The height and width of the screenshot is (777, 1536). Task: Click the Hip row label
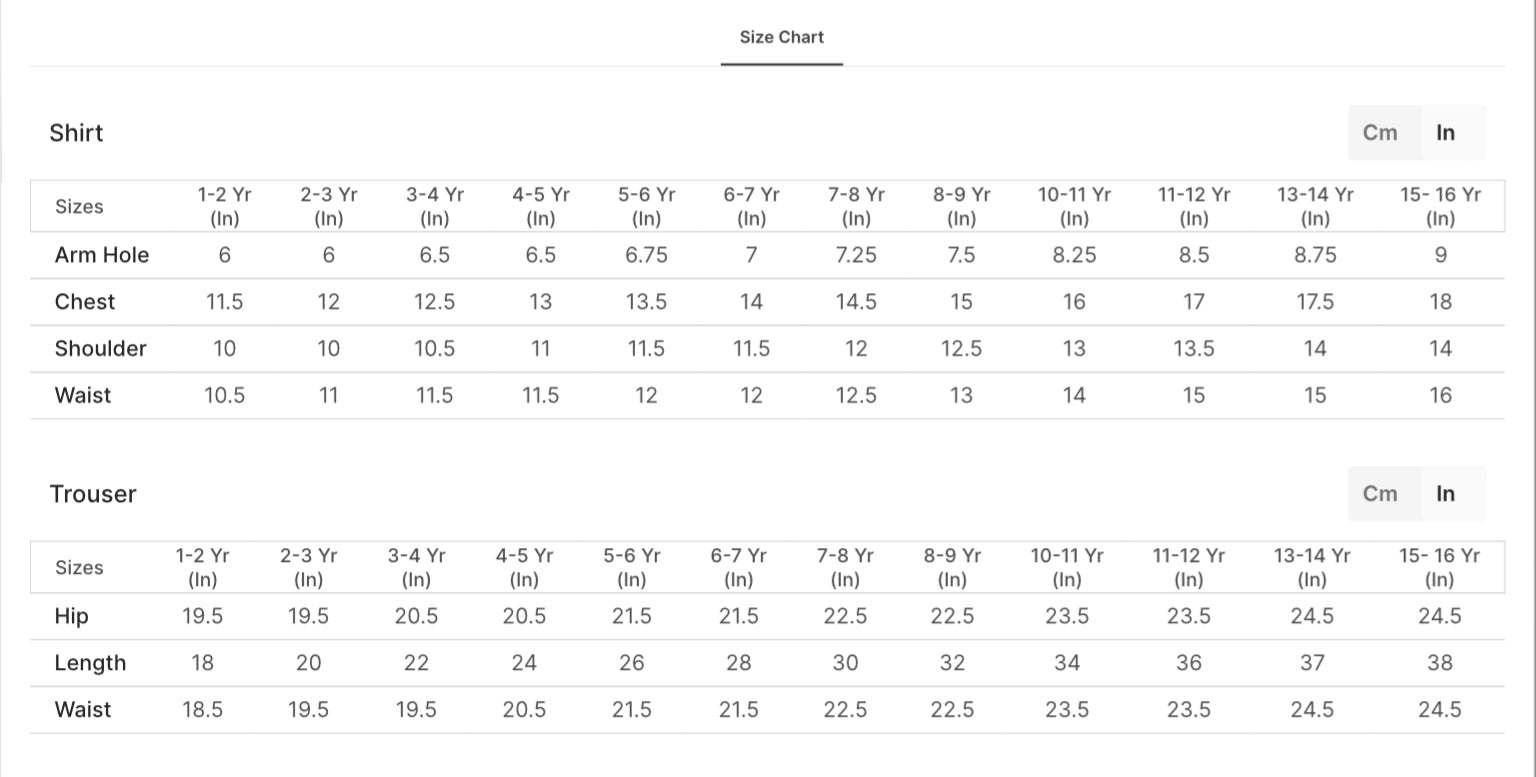pos(72,616)
